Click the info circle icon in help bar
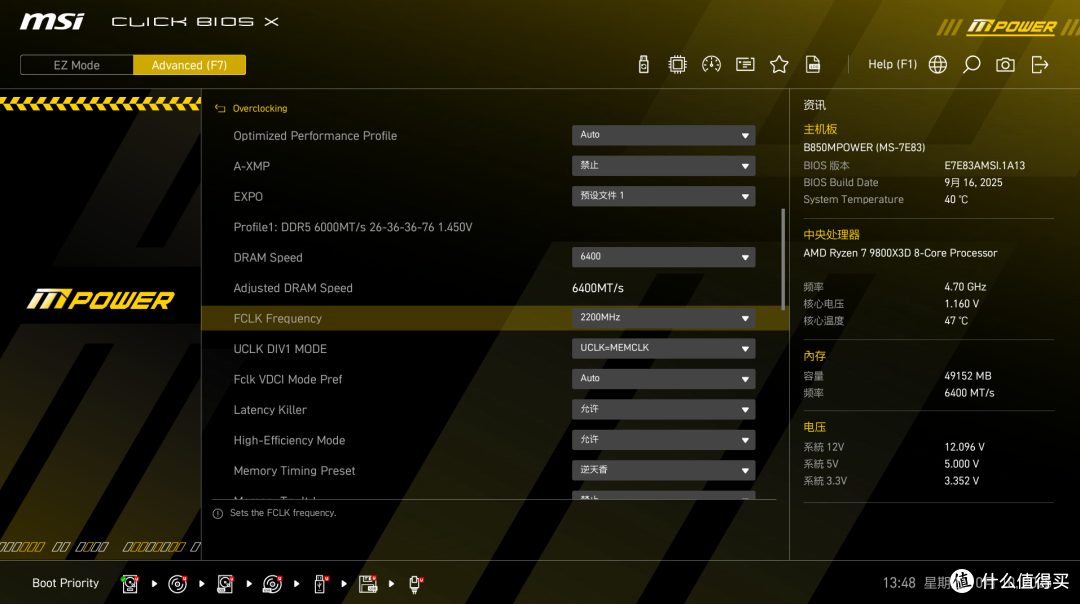Image resolution: width=1080 pixels, height=604 pixels. (x=218, y=514)
